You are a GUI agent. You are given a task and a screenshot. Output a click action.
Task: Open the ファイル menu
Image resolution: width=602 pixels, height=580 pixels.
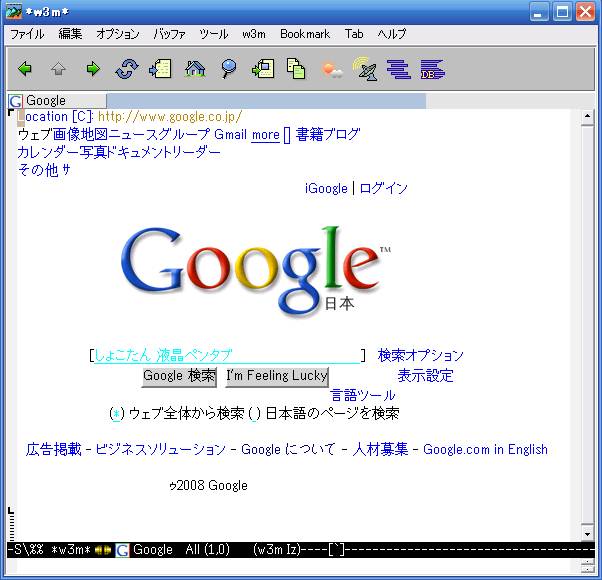(x=27, y=34)
